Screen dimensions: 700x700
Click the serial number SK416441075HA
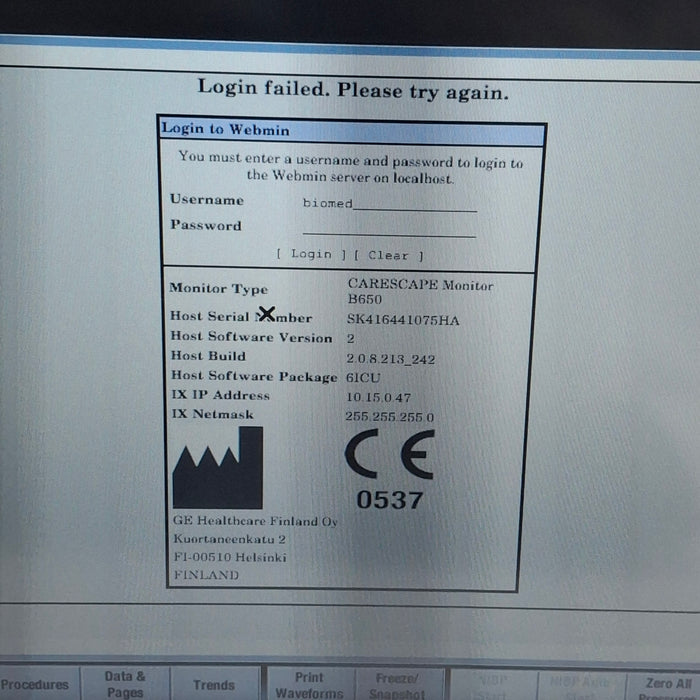pyautogui.click(x=403, y=320)
